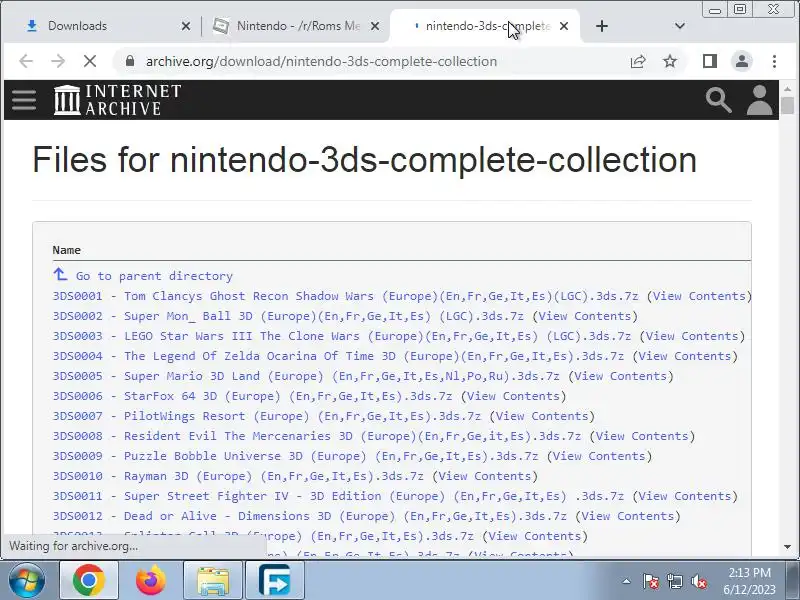Screen dimensions: 800x600
Task: Open Windows Explorer from taskbar
Action: tap(213, 581)
